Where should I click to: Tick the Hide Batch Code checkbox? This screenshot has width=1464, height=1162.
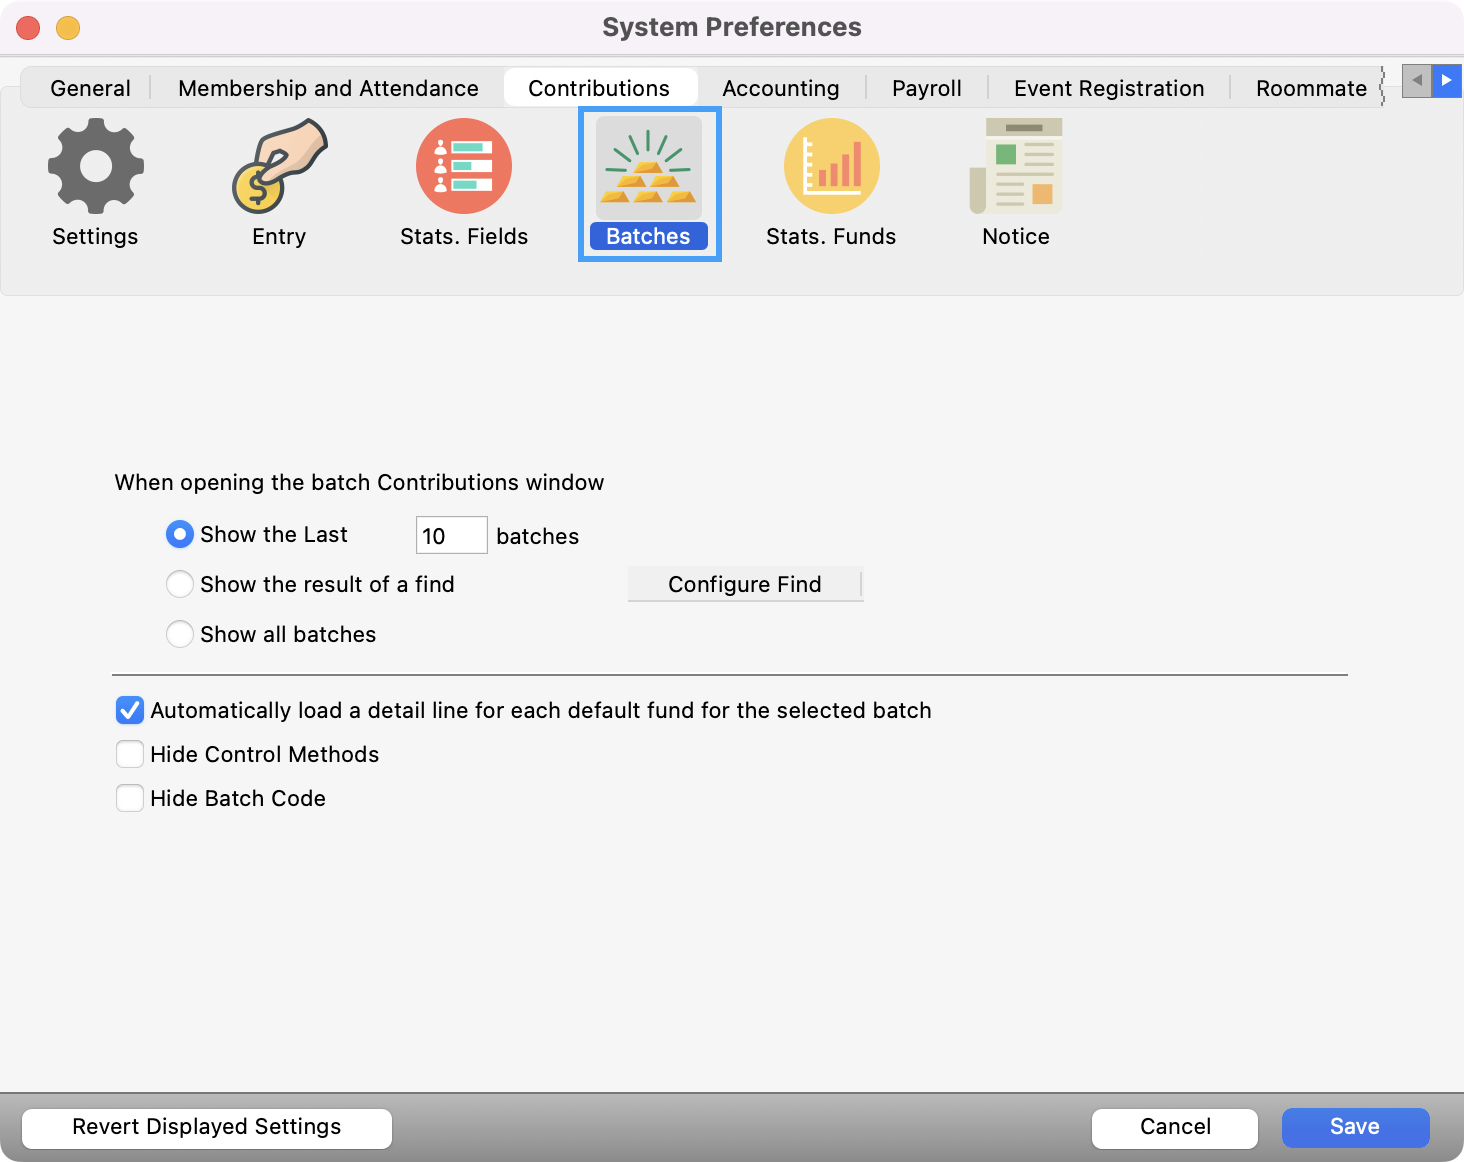[x=130, y=798]
